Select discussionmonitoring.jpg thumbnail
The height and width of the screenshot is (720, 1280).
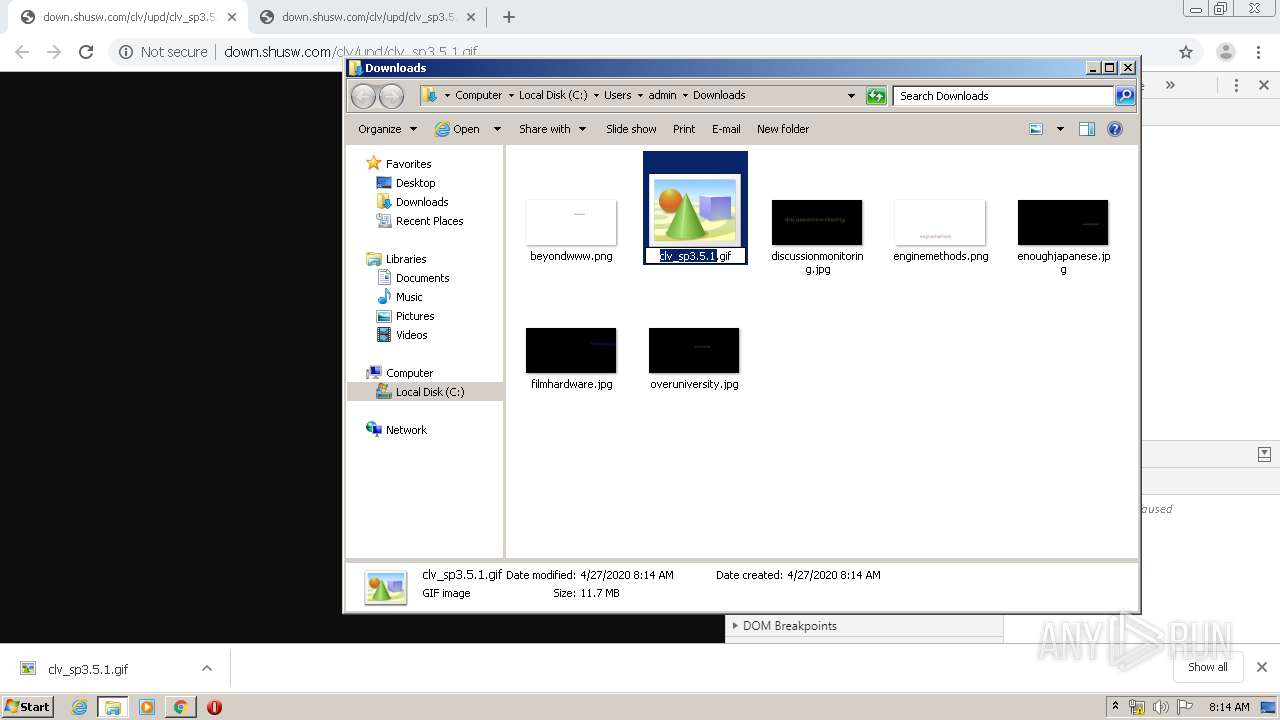tap(817, 222)
